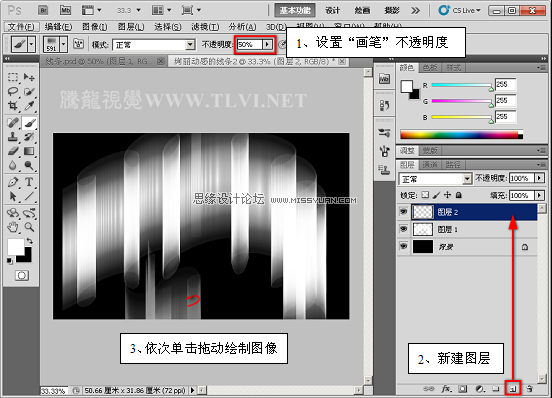The image size is (552, 398).
Task: Select the Blur tool
Action: 13,165
